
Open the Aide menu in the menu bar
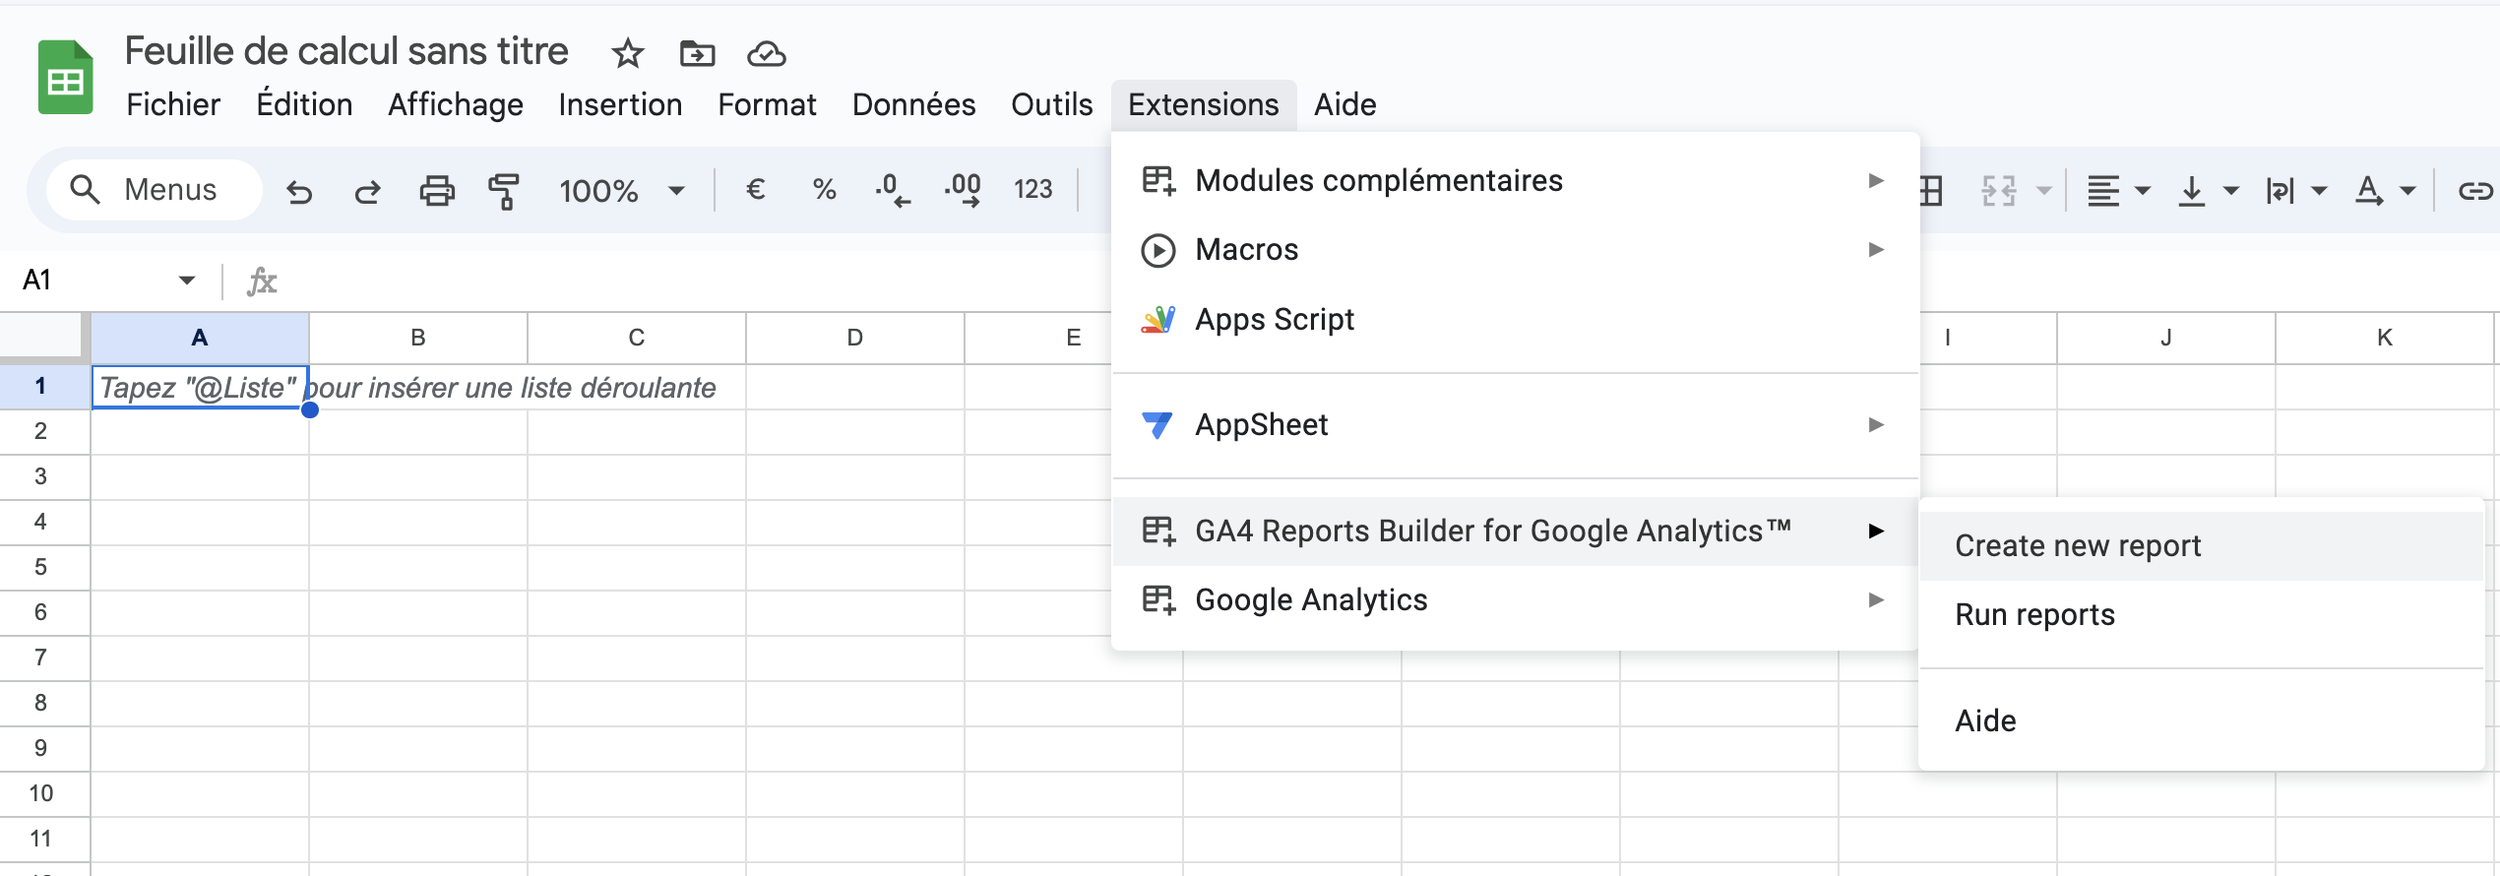(1345, 105)
